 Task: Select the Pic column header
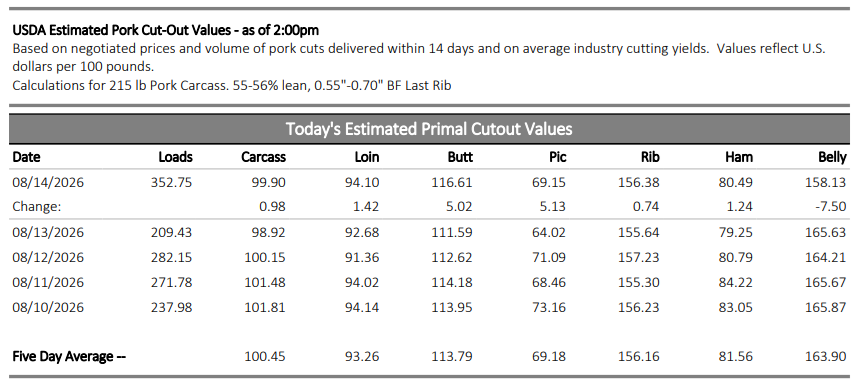point(558,158)
